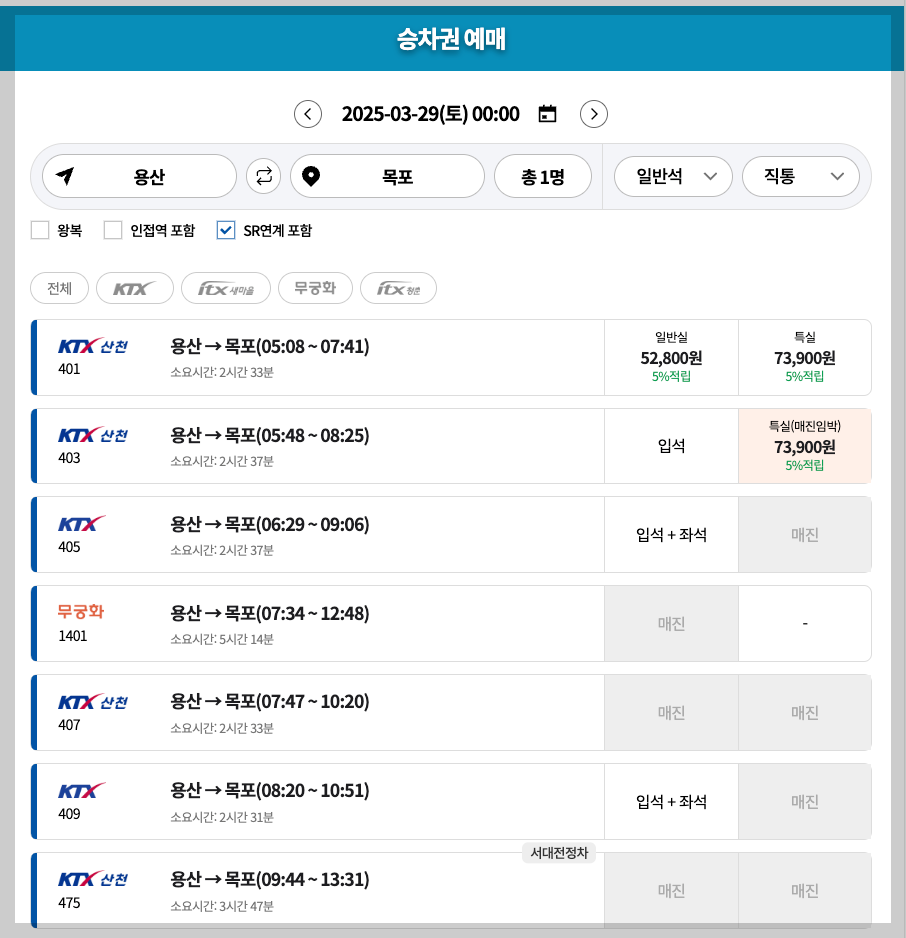Click the next date arrow
The height and width of the screenshot is (938, 906).
[593, 114]
